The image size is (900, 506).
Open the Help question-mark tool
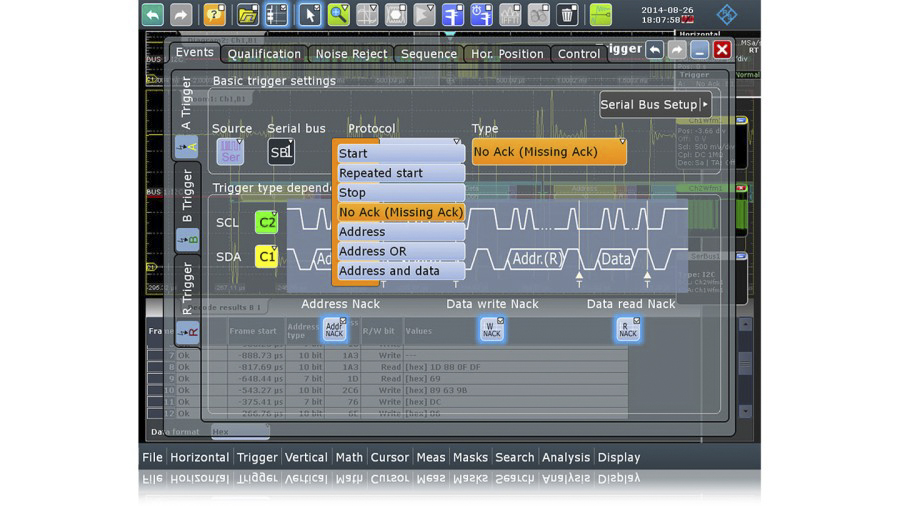[214, 14]
